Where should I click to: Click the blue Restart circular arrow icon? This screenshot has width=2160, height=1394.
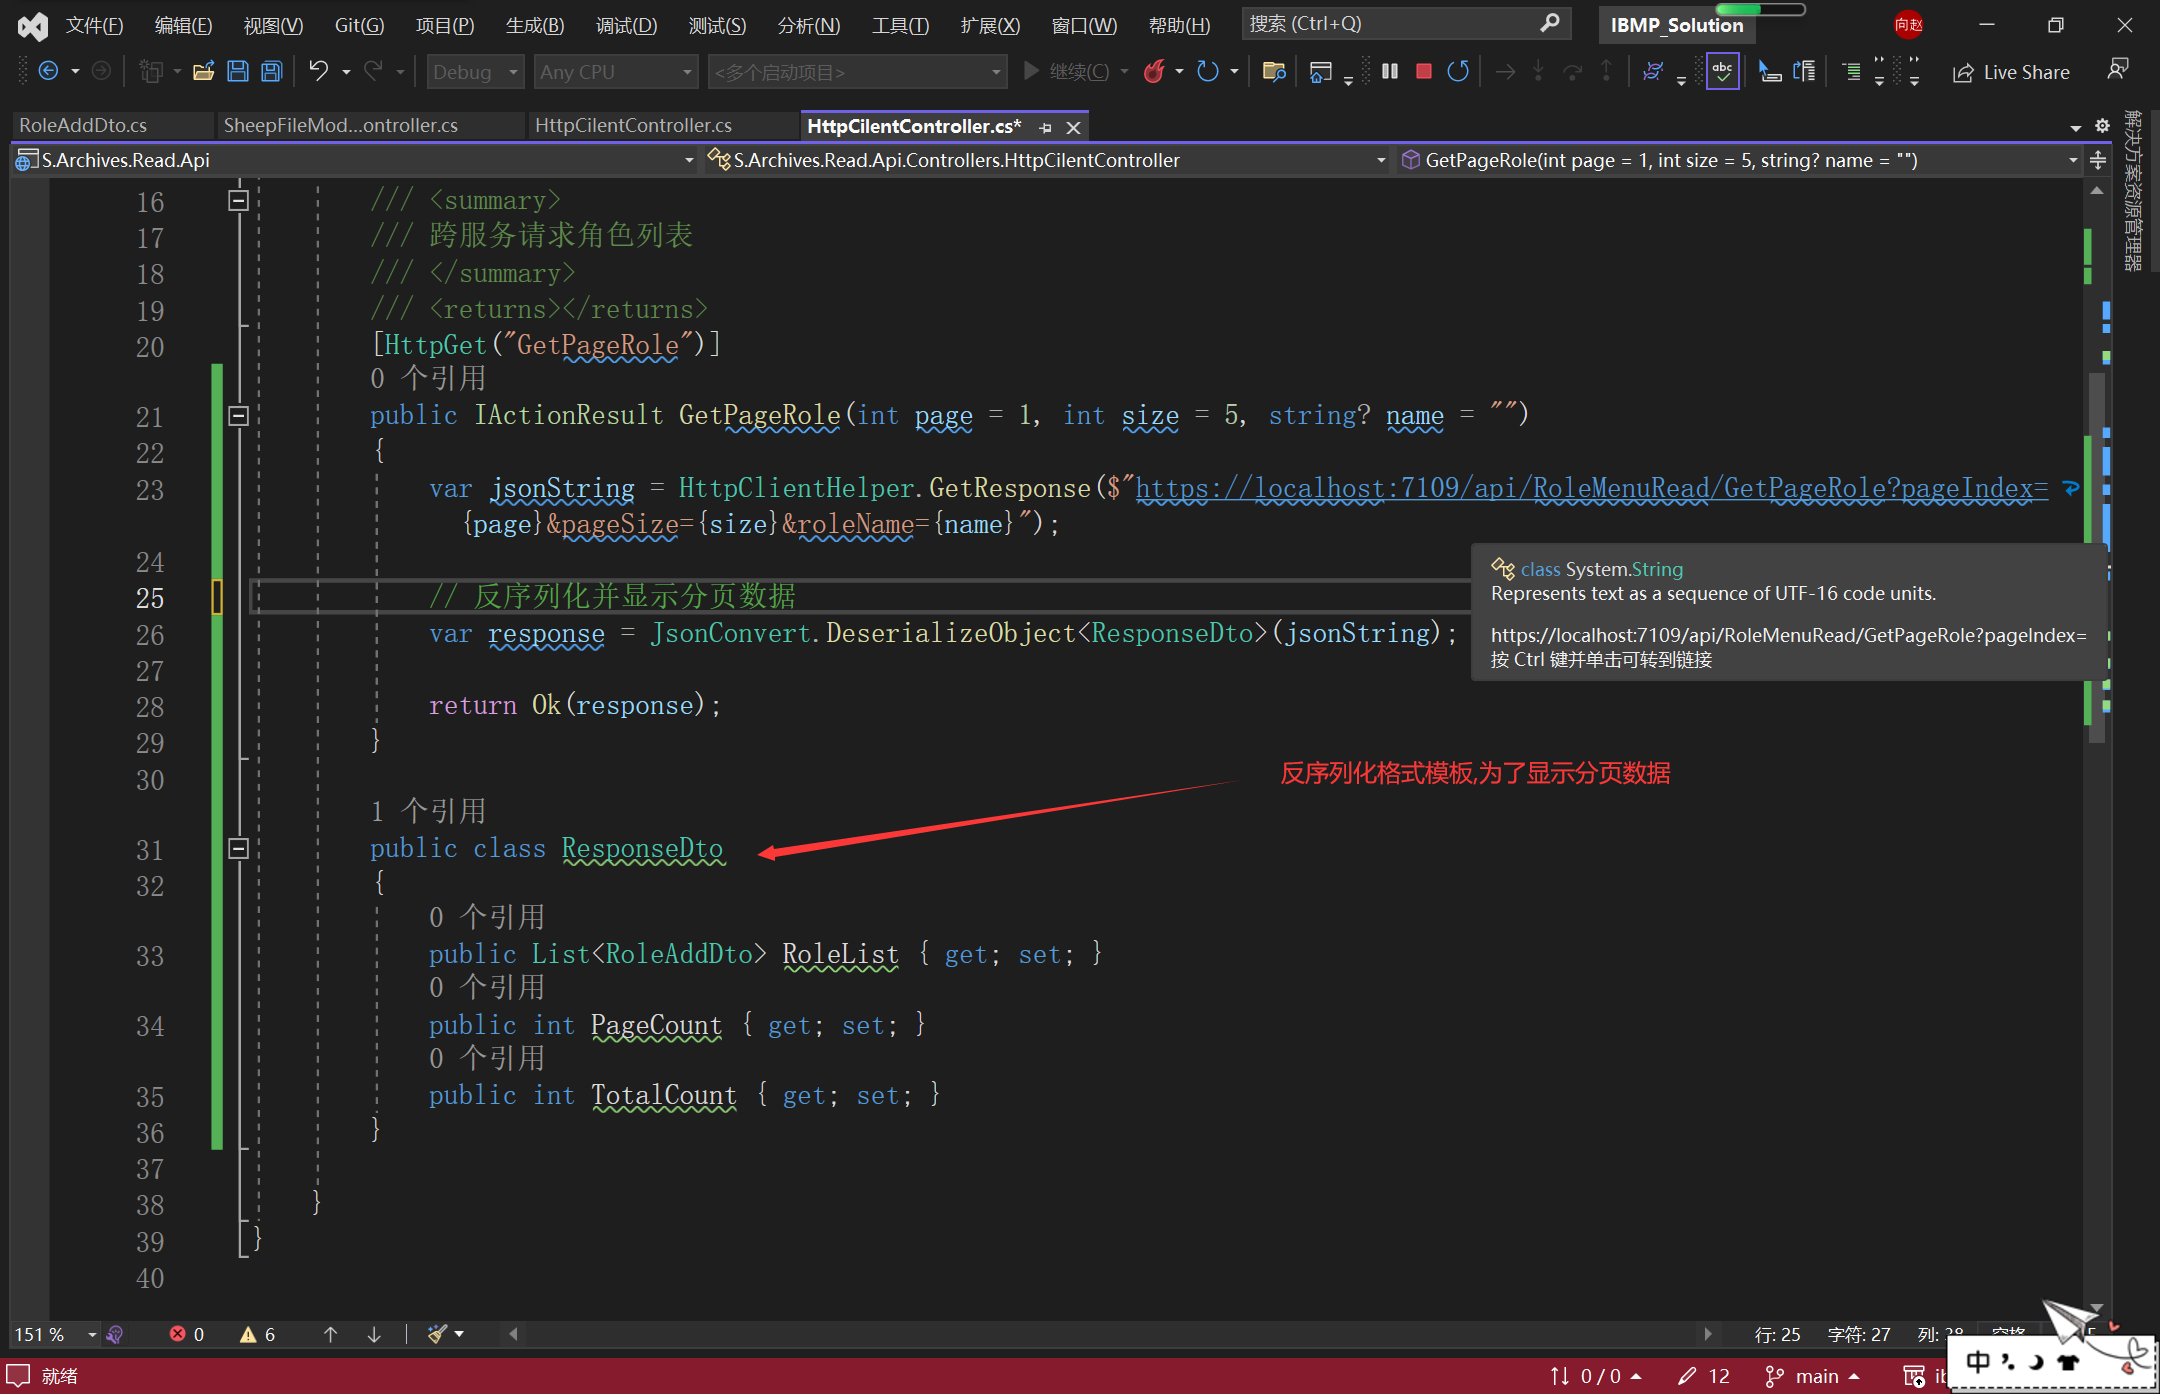[1208, 71]
